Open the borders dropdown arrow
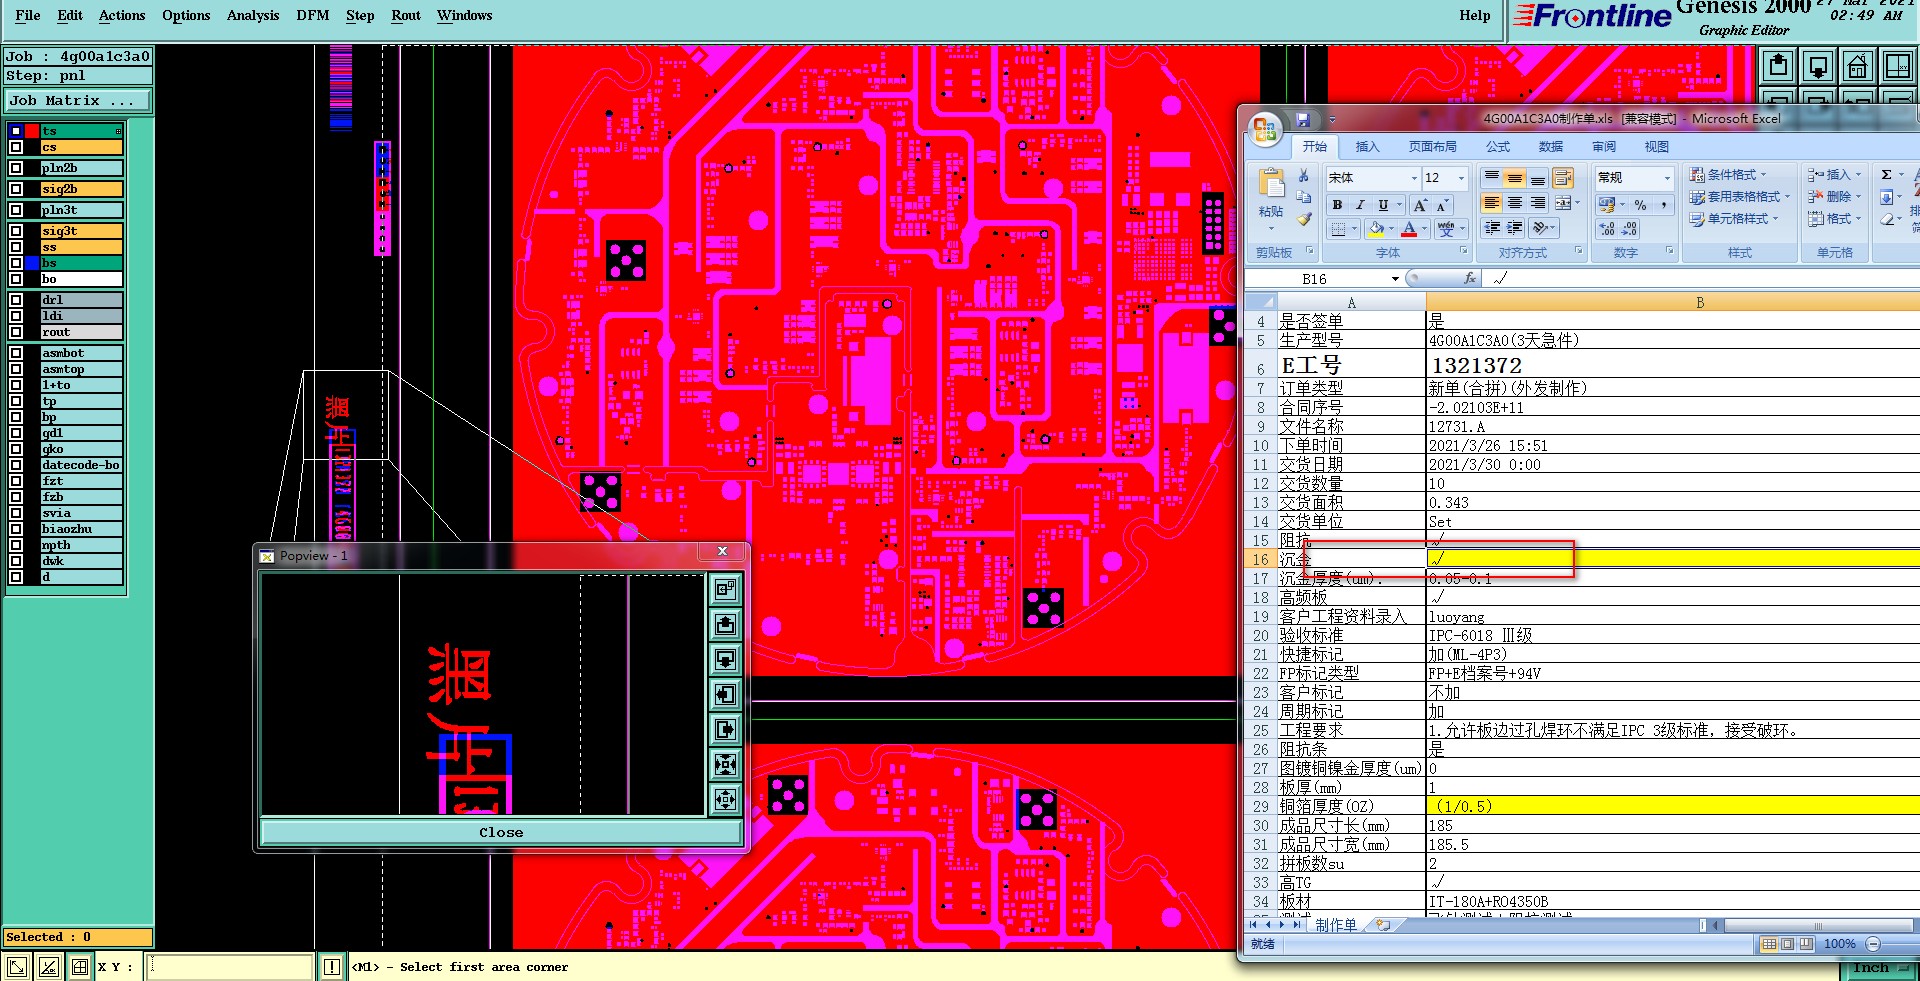 [x=1354, y=229]
